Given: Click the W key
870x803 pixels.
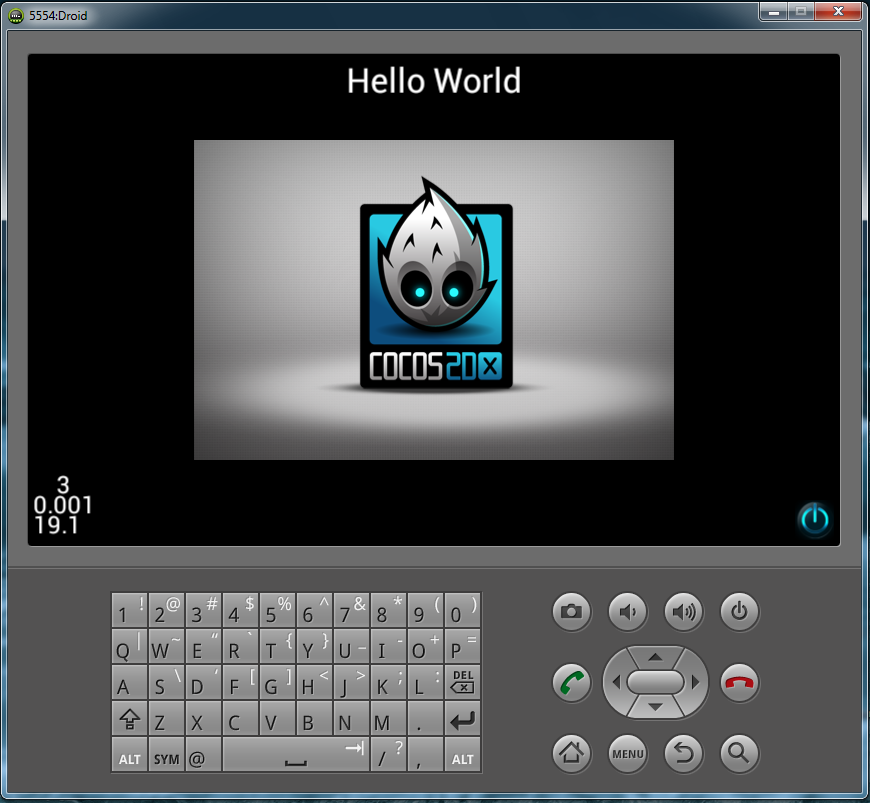Looking at the screenshot, I should click(166, 645).
